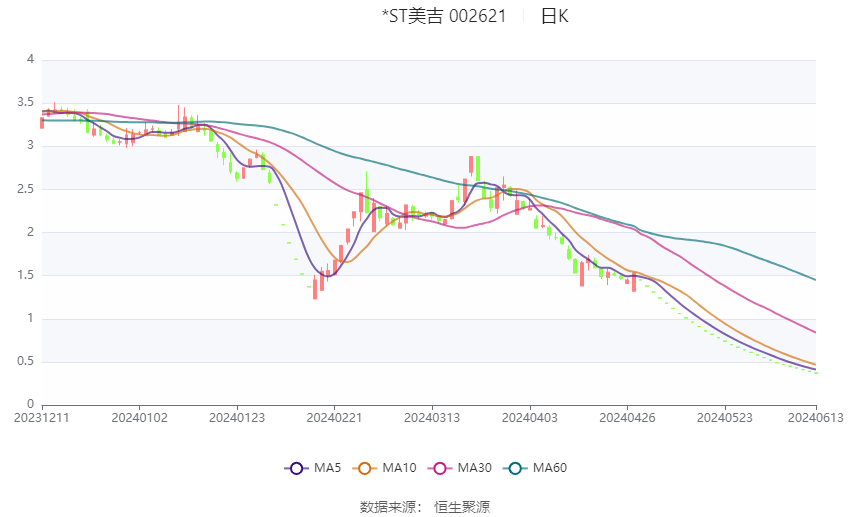Click the 3.5 price axis label
The image size is (850, 517).
[x=25, y=102]
